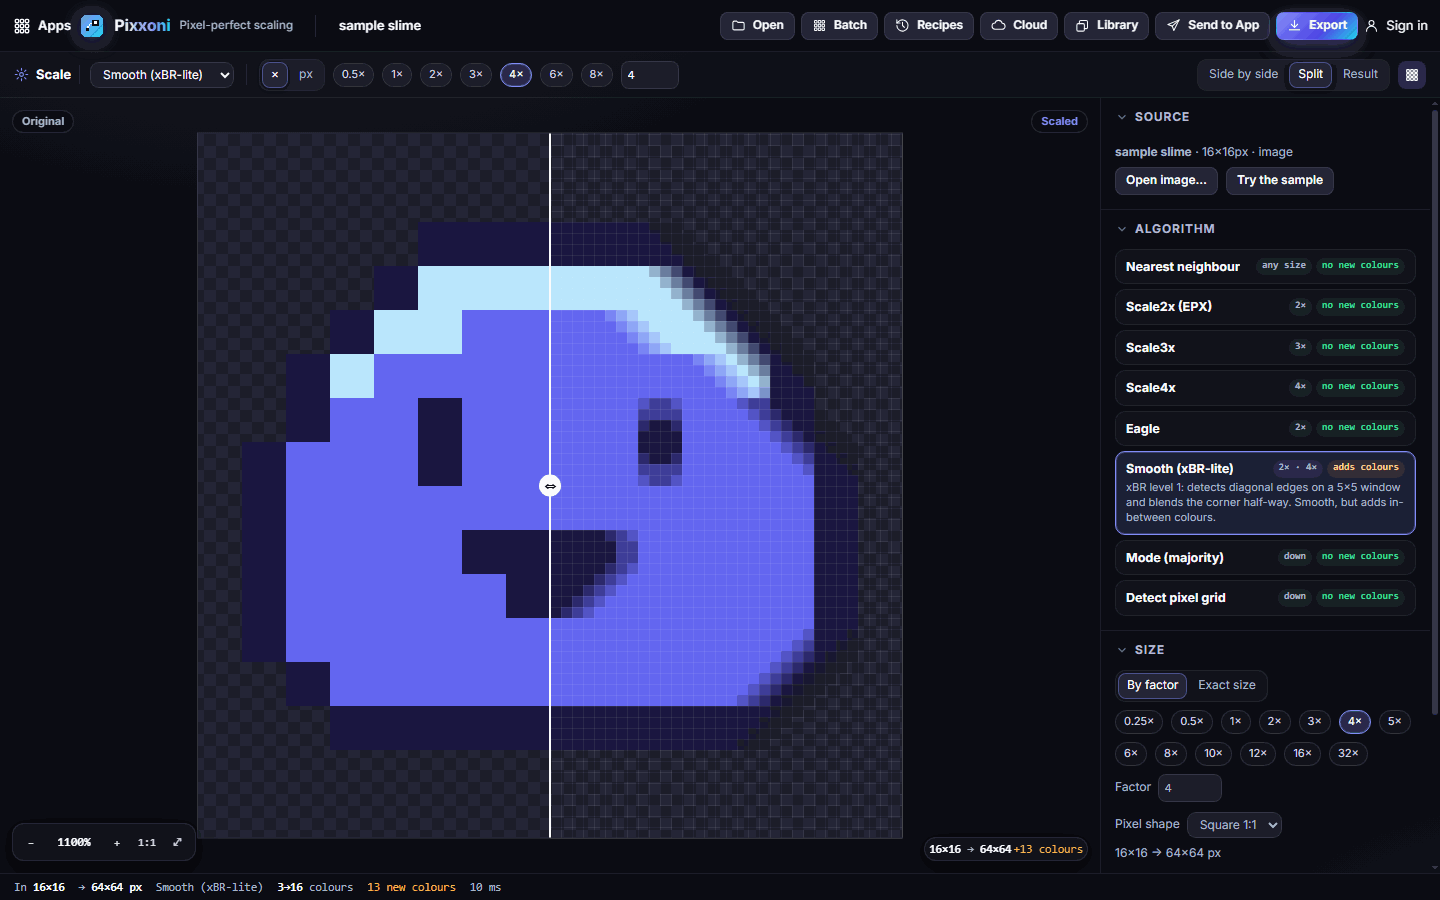Switch to Exact size mode
Viewport: 1440px width, 900px height.
[x=1226, y=685]
